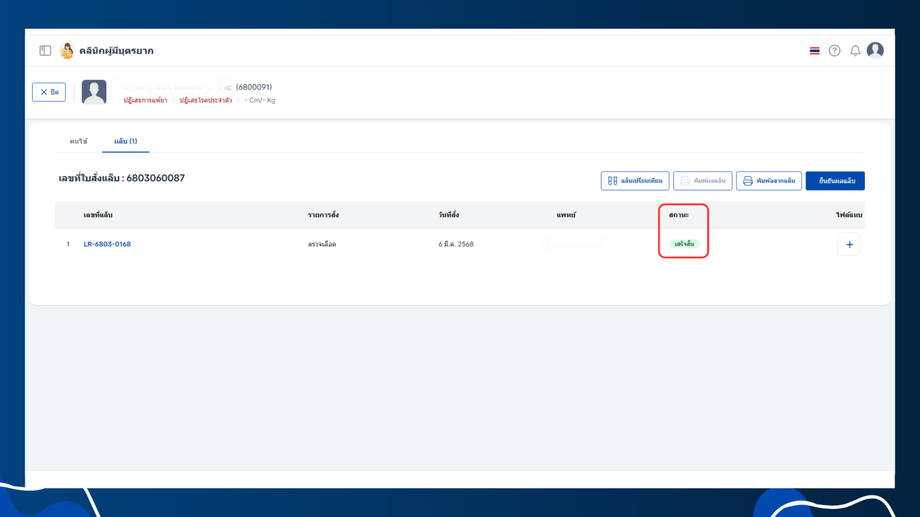Click the patient avatar picture

coord(94,92)
